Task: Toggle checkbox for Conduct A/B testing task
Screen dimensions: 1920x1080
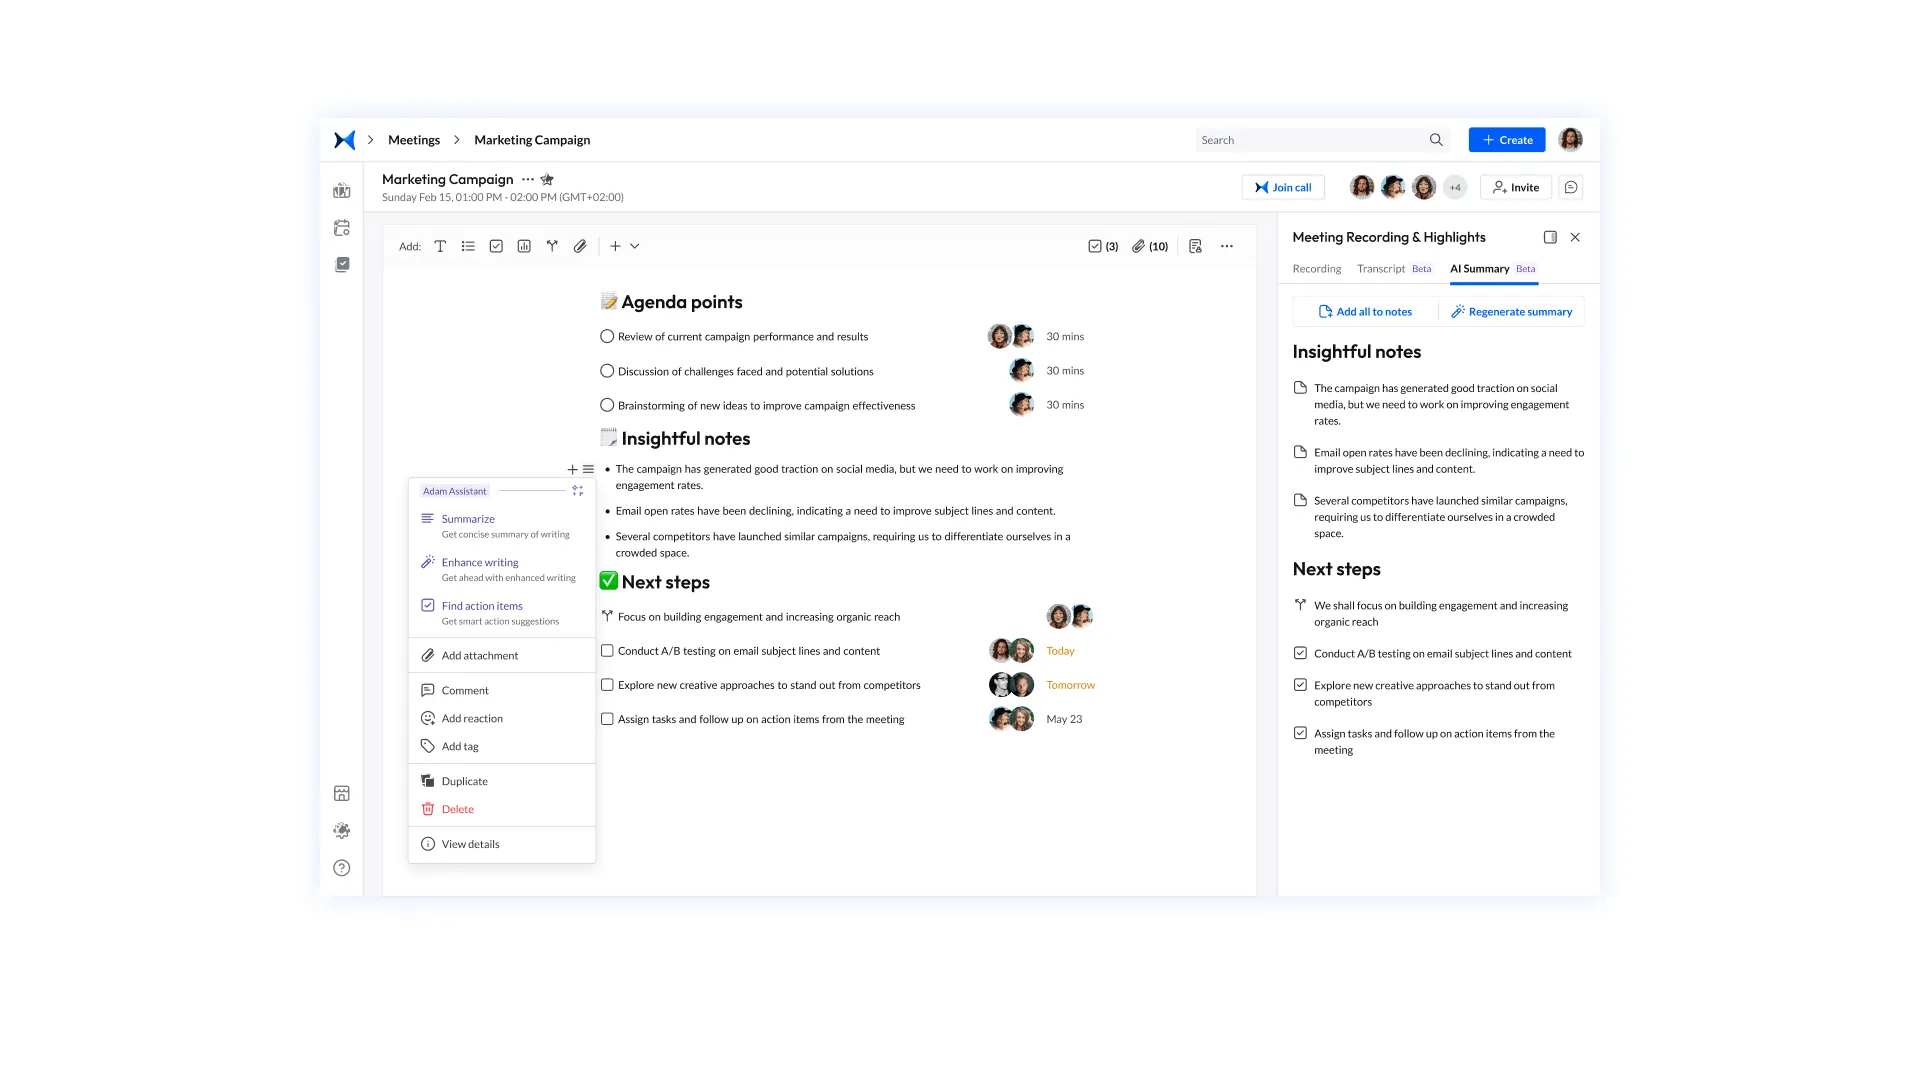Action: pyautogui.click(x=608, y=650)
